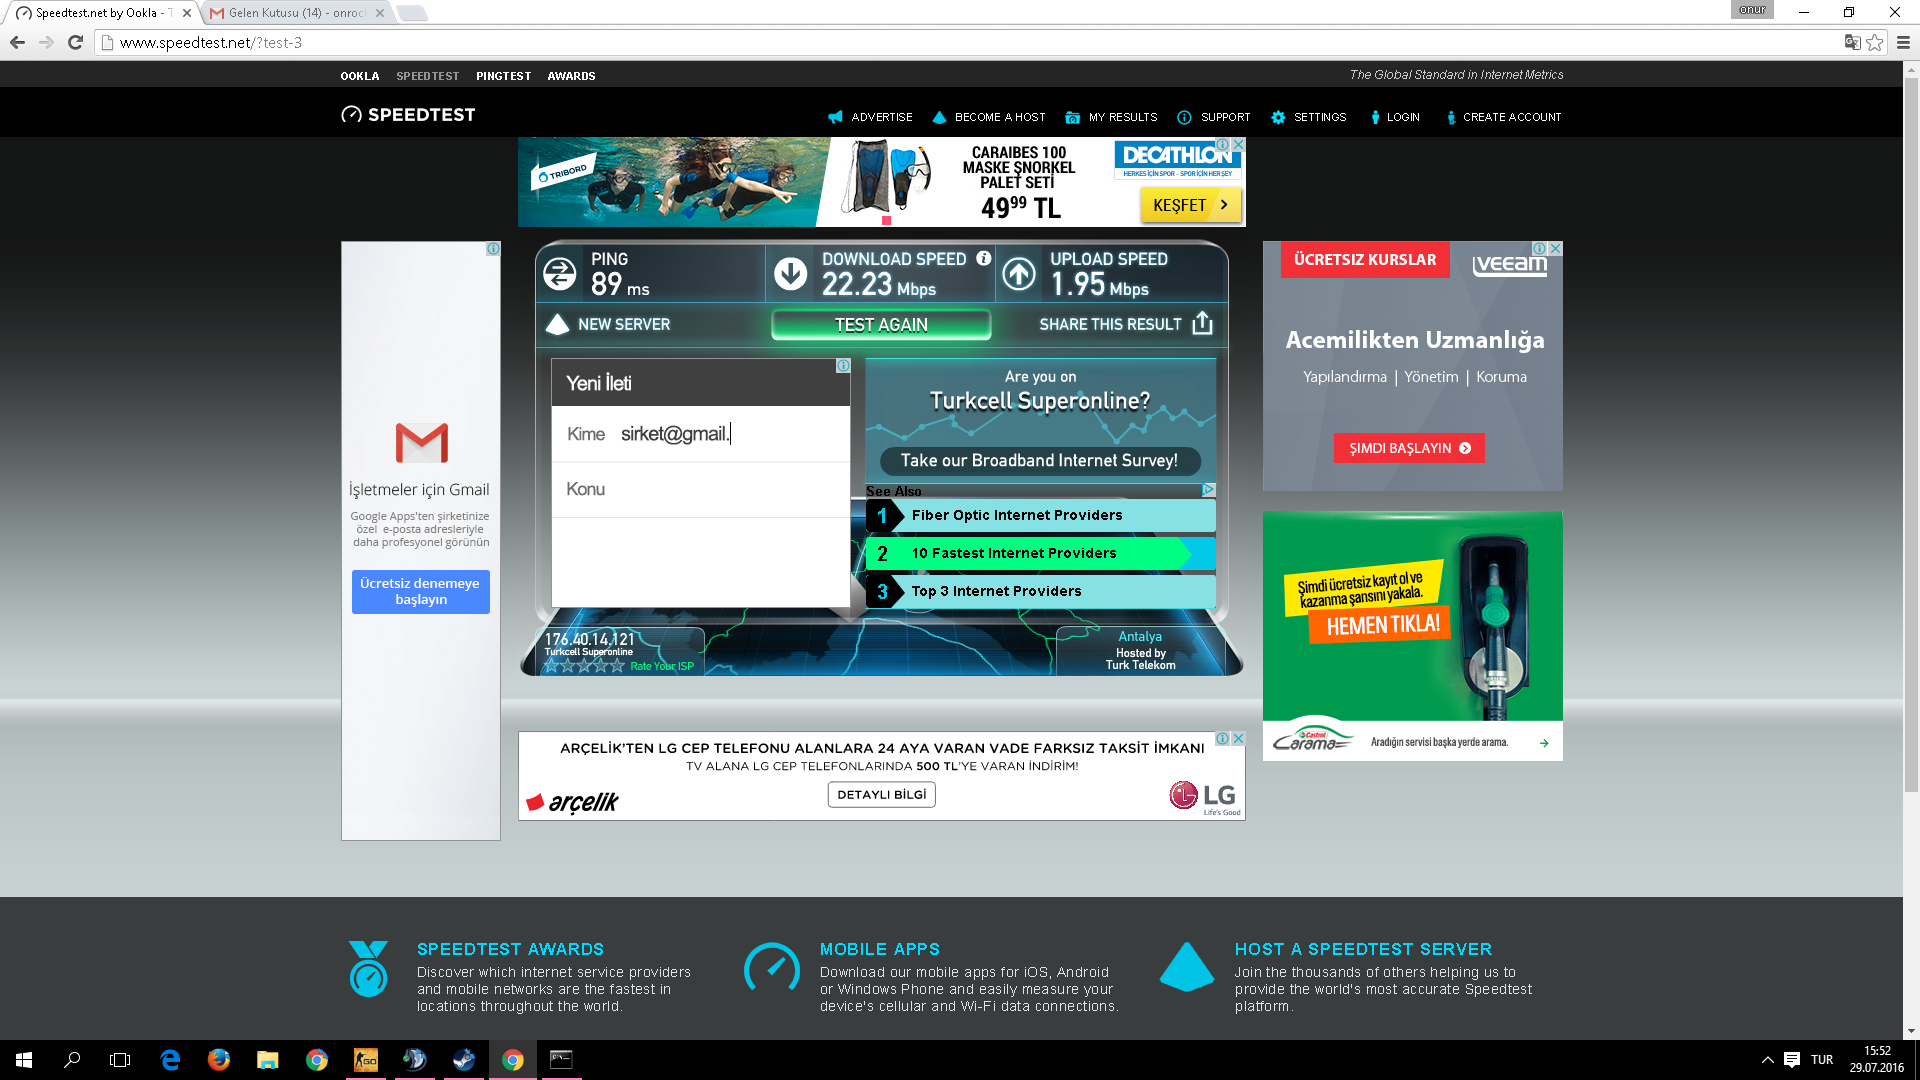This screenshot has height=1080, width=1920.
Task: Click Ücretsiz denemeye başlayın button
Action: tap(420, 591)
